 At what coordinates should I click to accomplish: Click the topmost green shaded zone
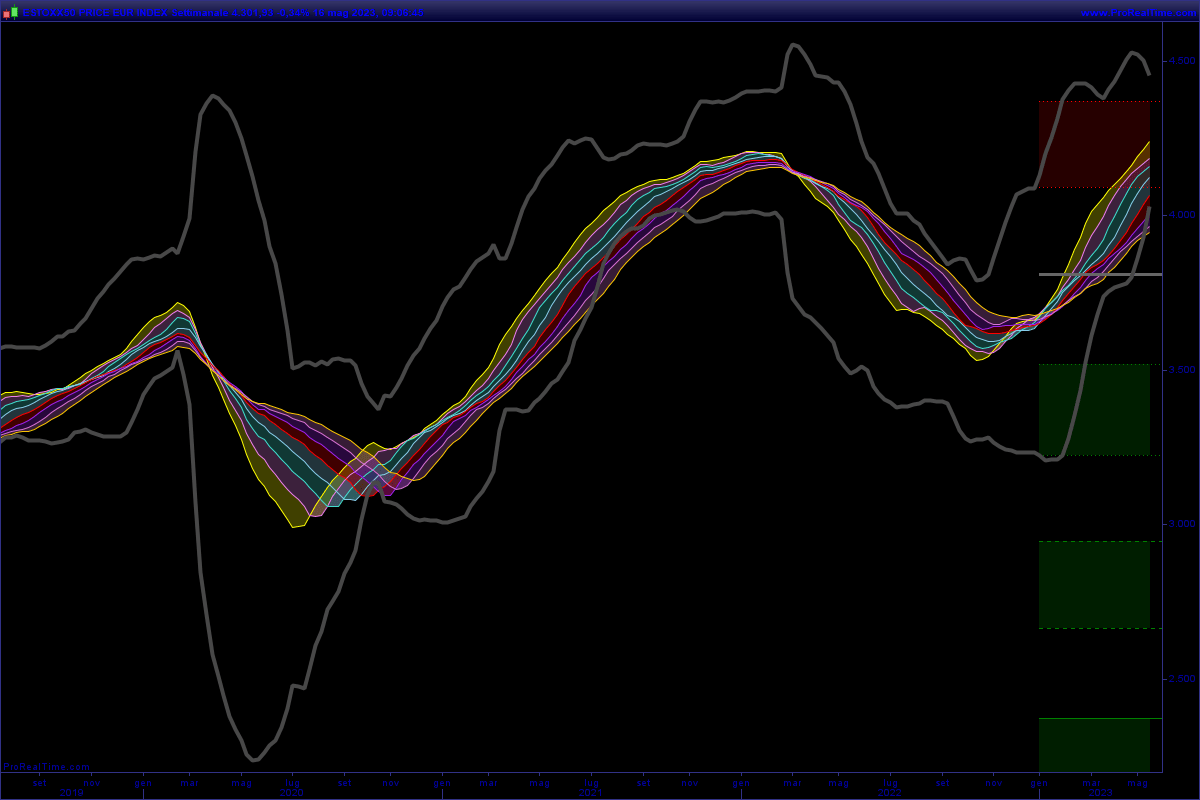coord(1093,409)
